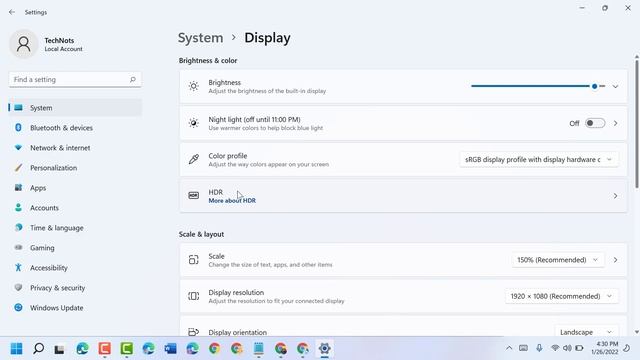The width and height of the screenshot is (640, 360).
Task: Open Gaming settings
Action: click(76, 248)
